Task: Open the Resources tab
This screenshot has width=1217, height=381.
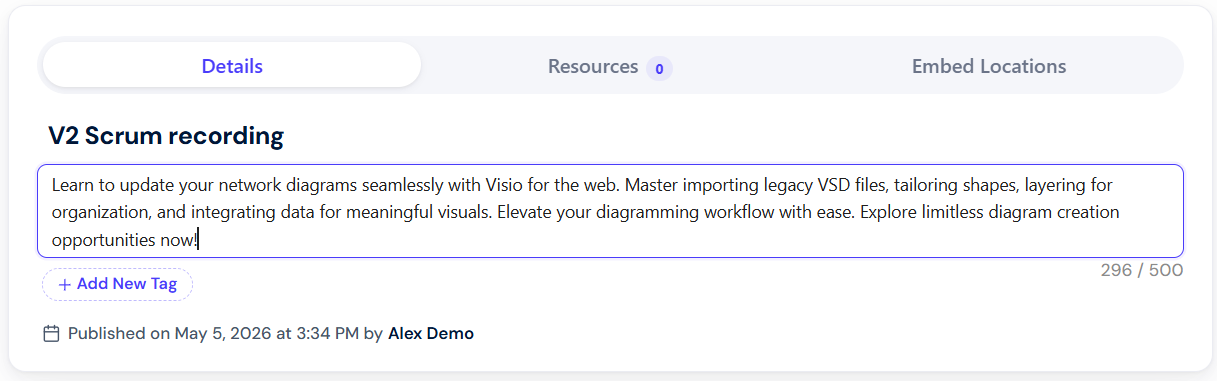Action: tap(609, 66)
